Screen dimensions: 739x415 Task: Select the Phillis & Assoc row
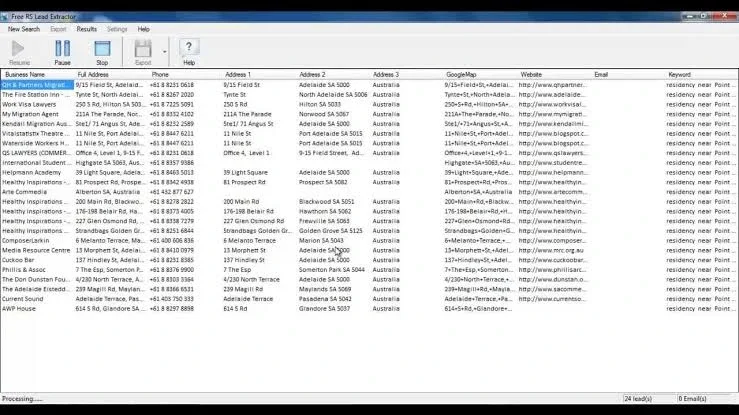(x=369, y=270)
